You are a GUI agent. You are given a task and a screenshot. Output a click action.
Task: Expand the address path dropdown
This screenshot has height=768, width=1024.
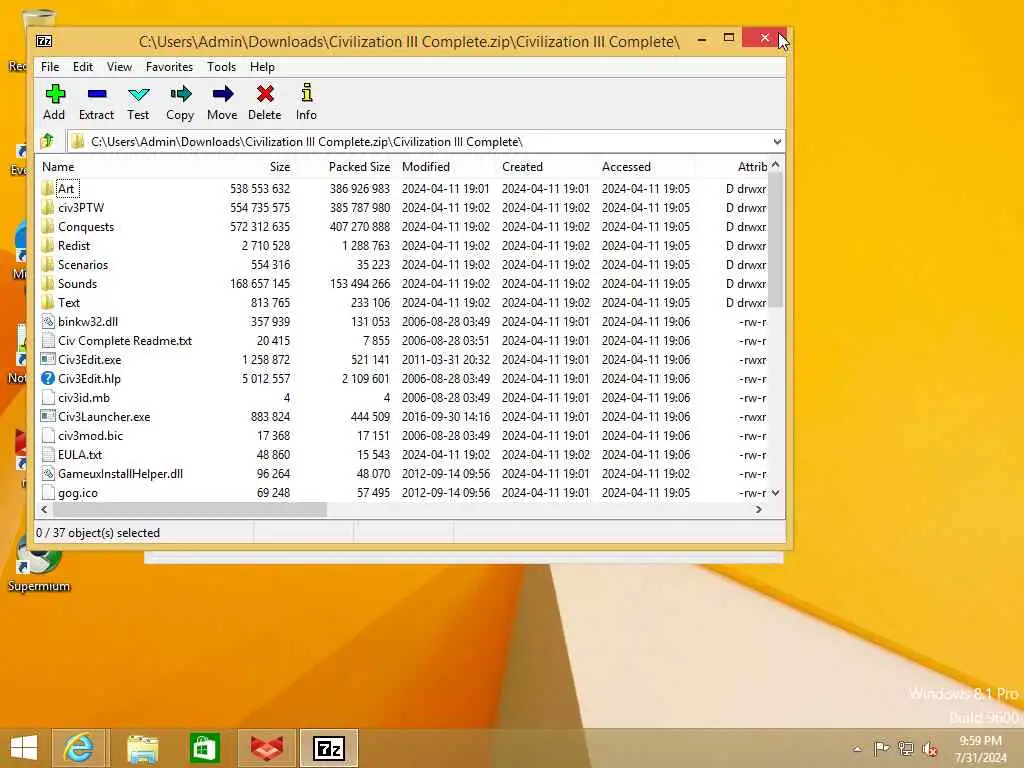[x=776, y=142]
